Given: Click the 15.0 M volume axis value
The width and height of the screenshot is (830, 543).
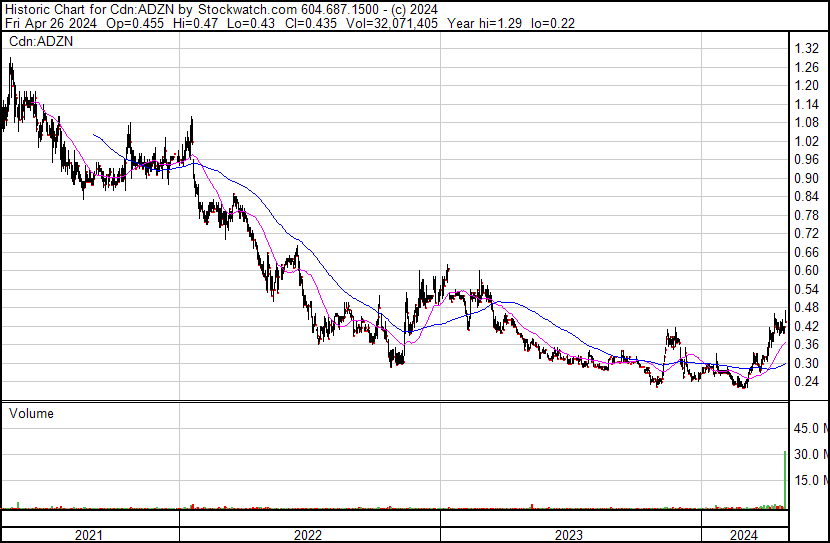Looking at the screenshot, I should (811, 480).
